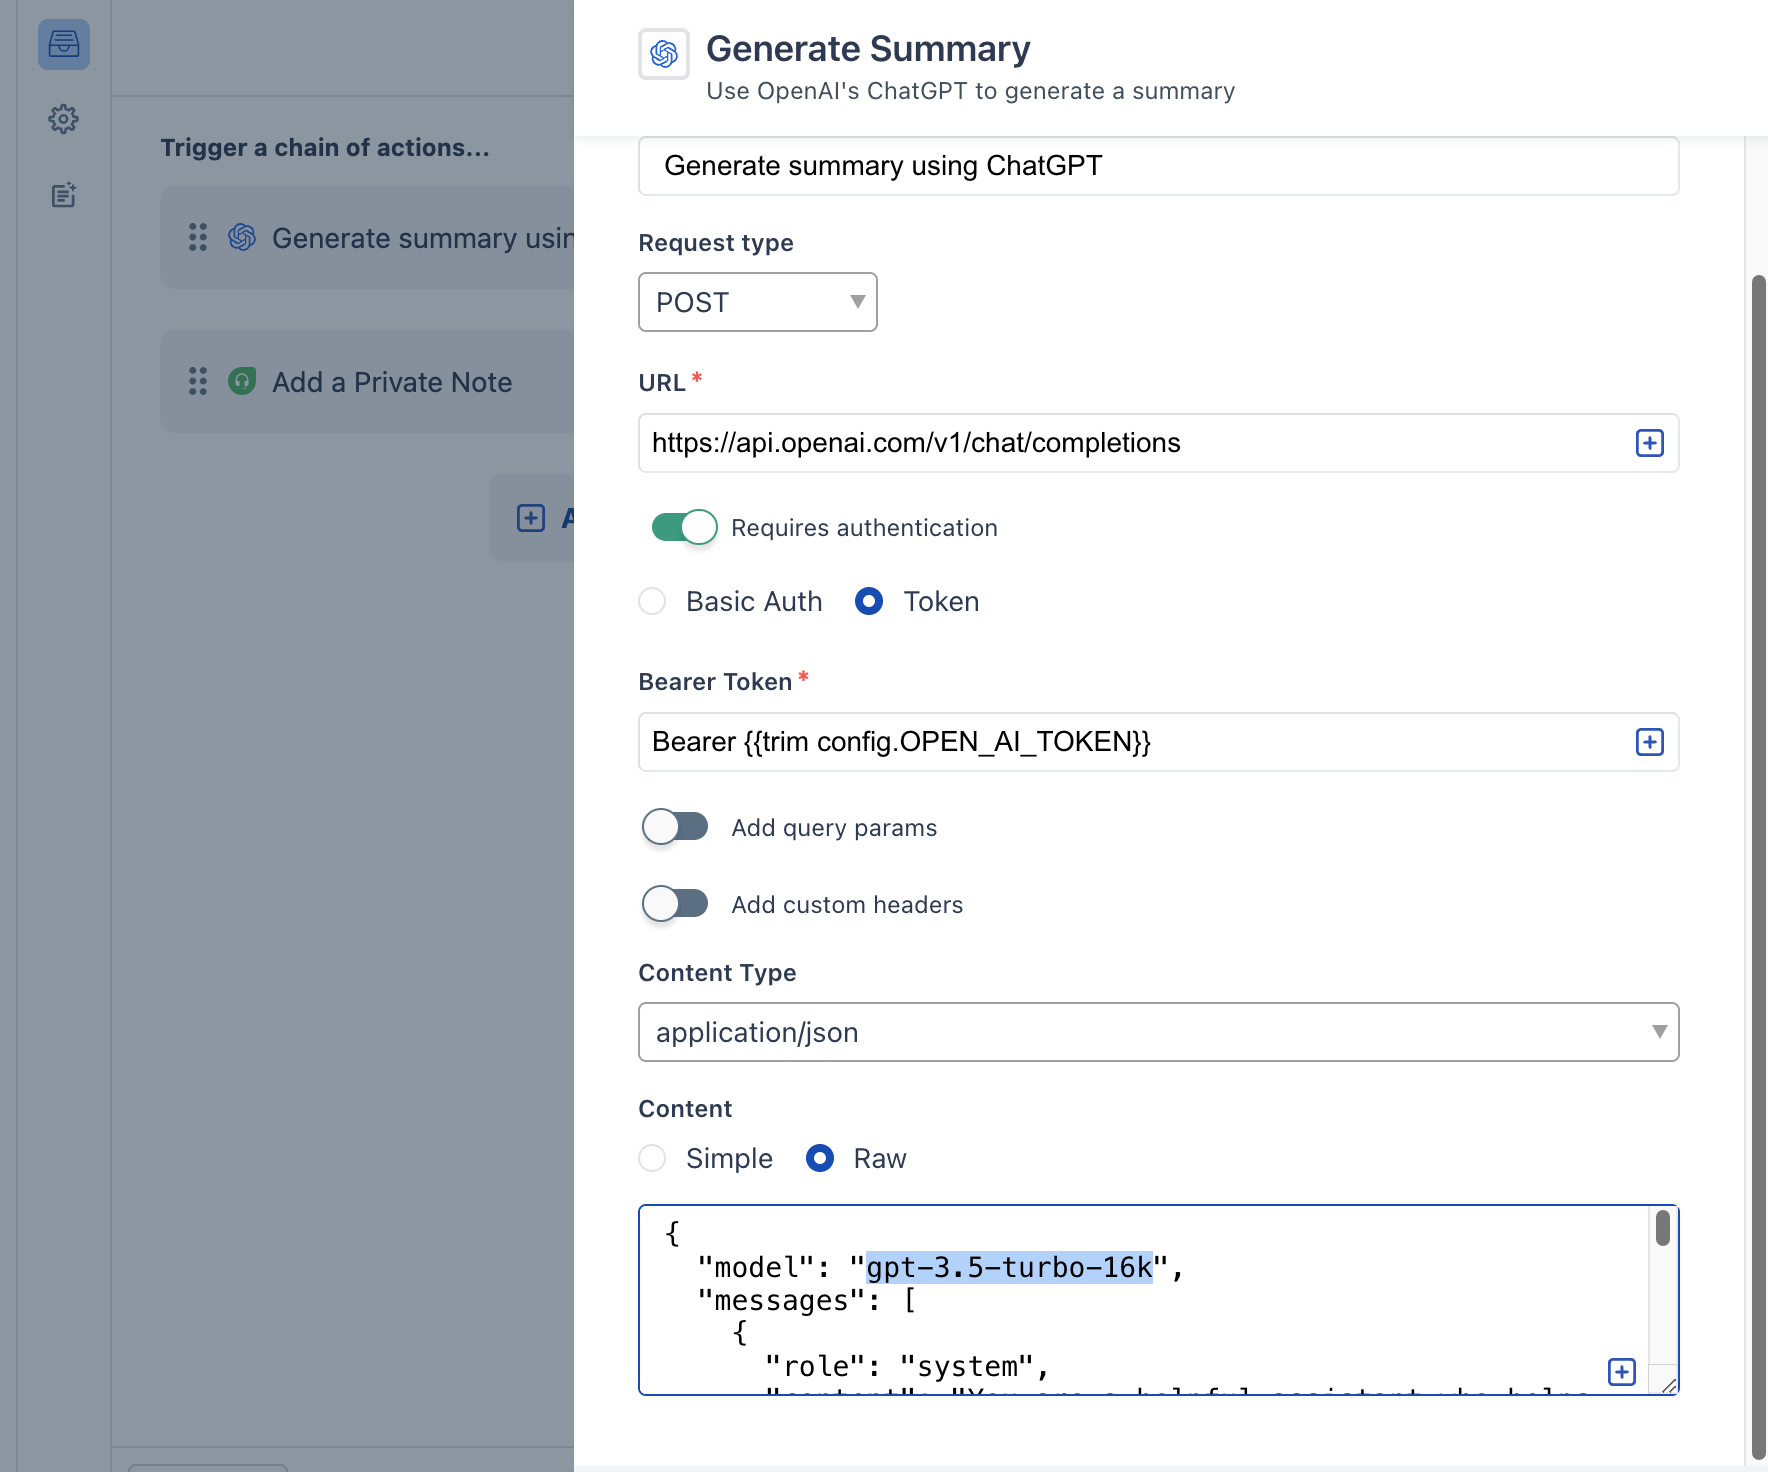The height and width of the screenshot is (1472, 1768).
Task: Choose the Raw content option
Action: point(820,1158)
